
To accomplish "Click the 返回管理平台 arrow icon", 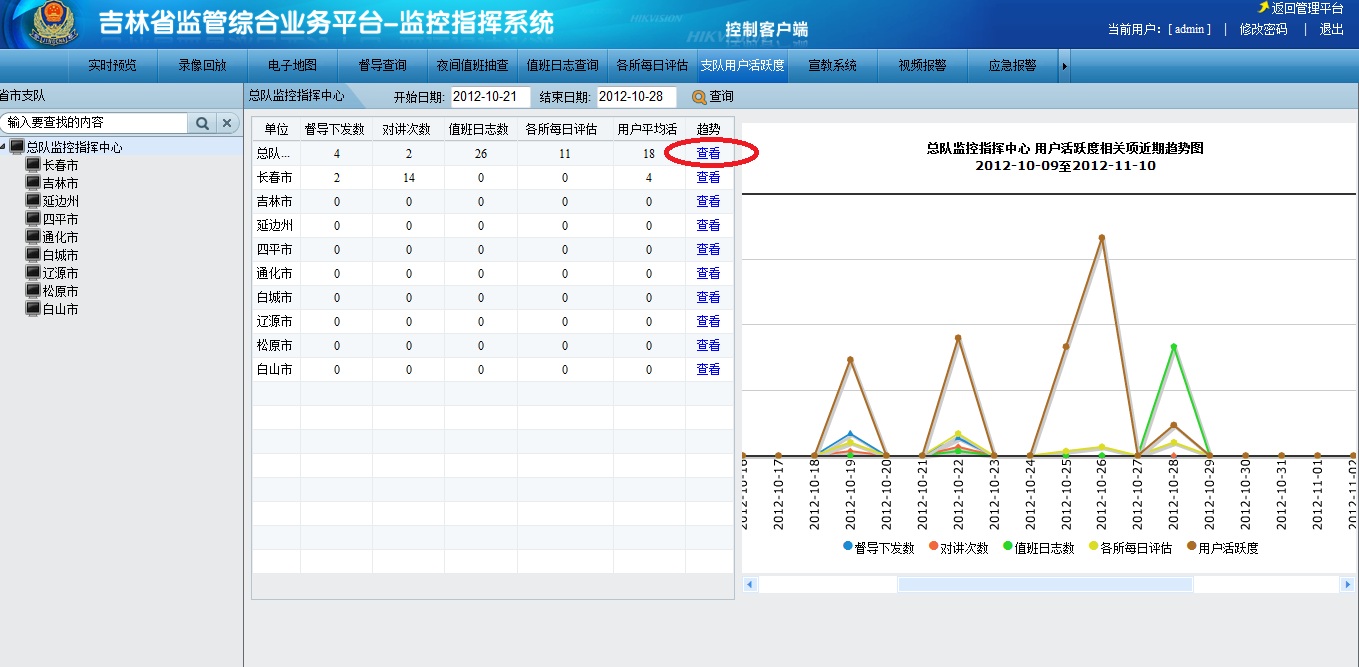I will [1263, 8].
